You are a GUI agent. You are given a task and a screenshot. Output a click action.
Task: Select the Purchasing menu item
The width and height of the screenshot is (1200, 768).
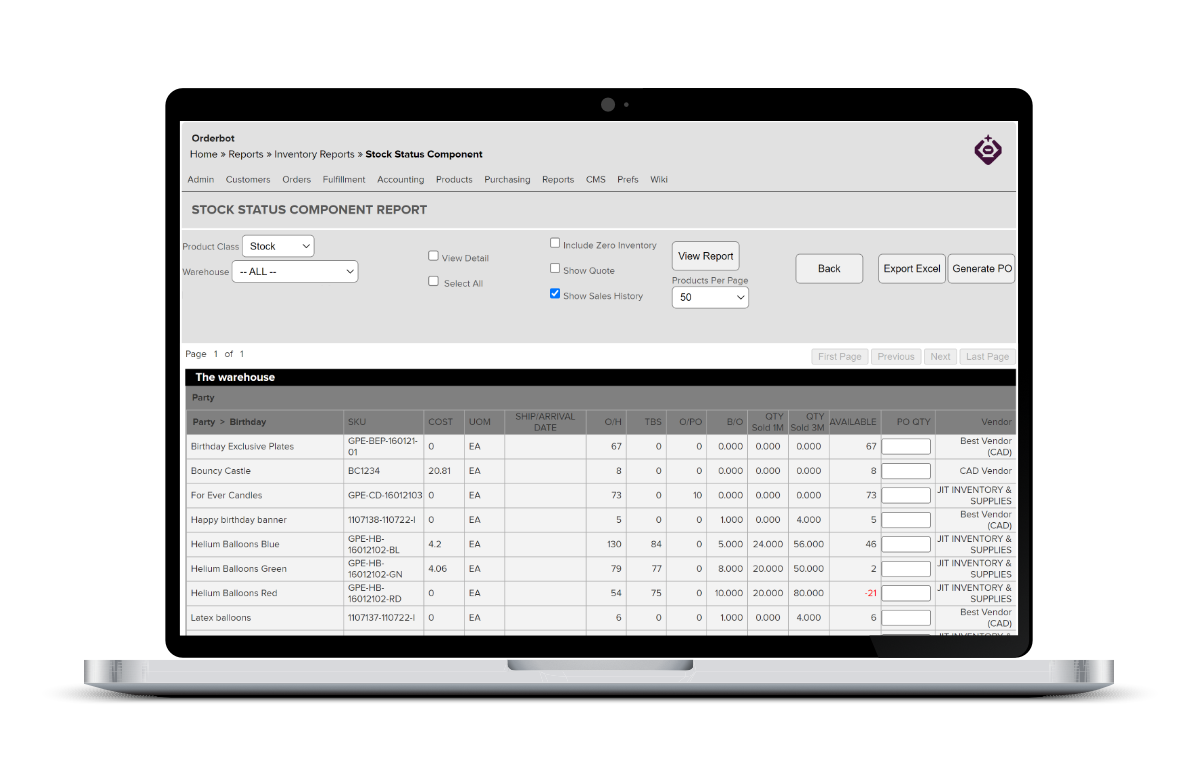coord(507,179)
